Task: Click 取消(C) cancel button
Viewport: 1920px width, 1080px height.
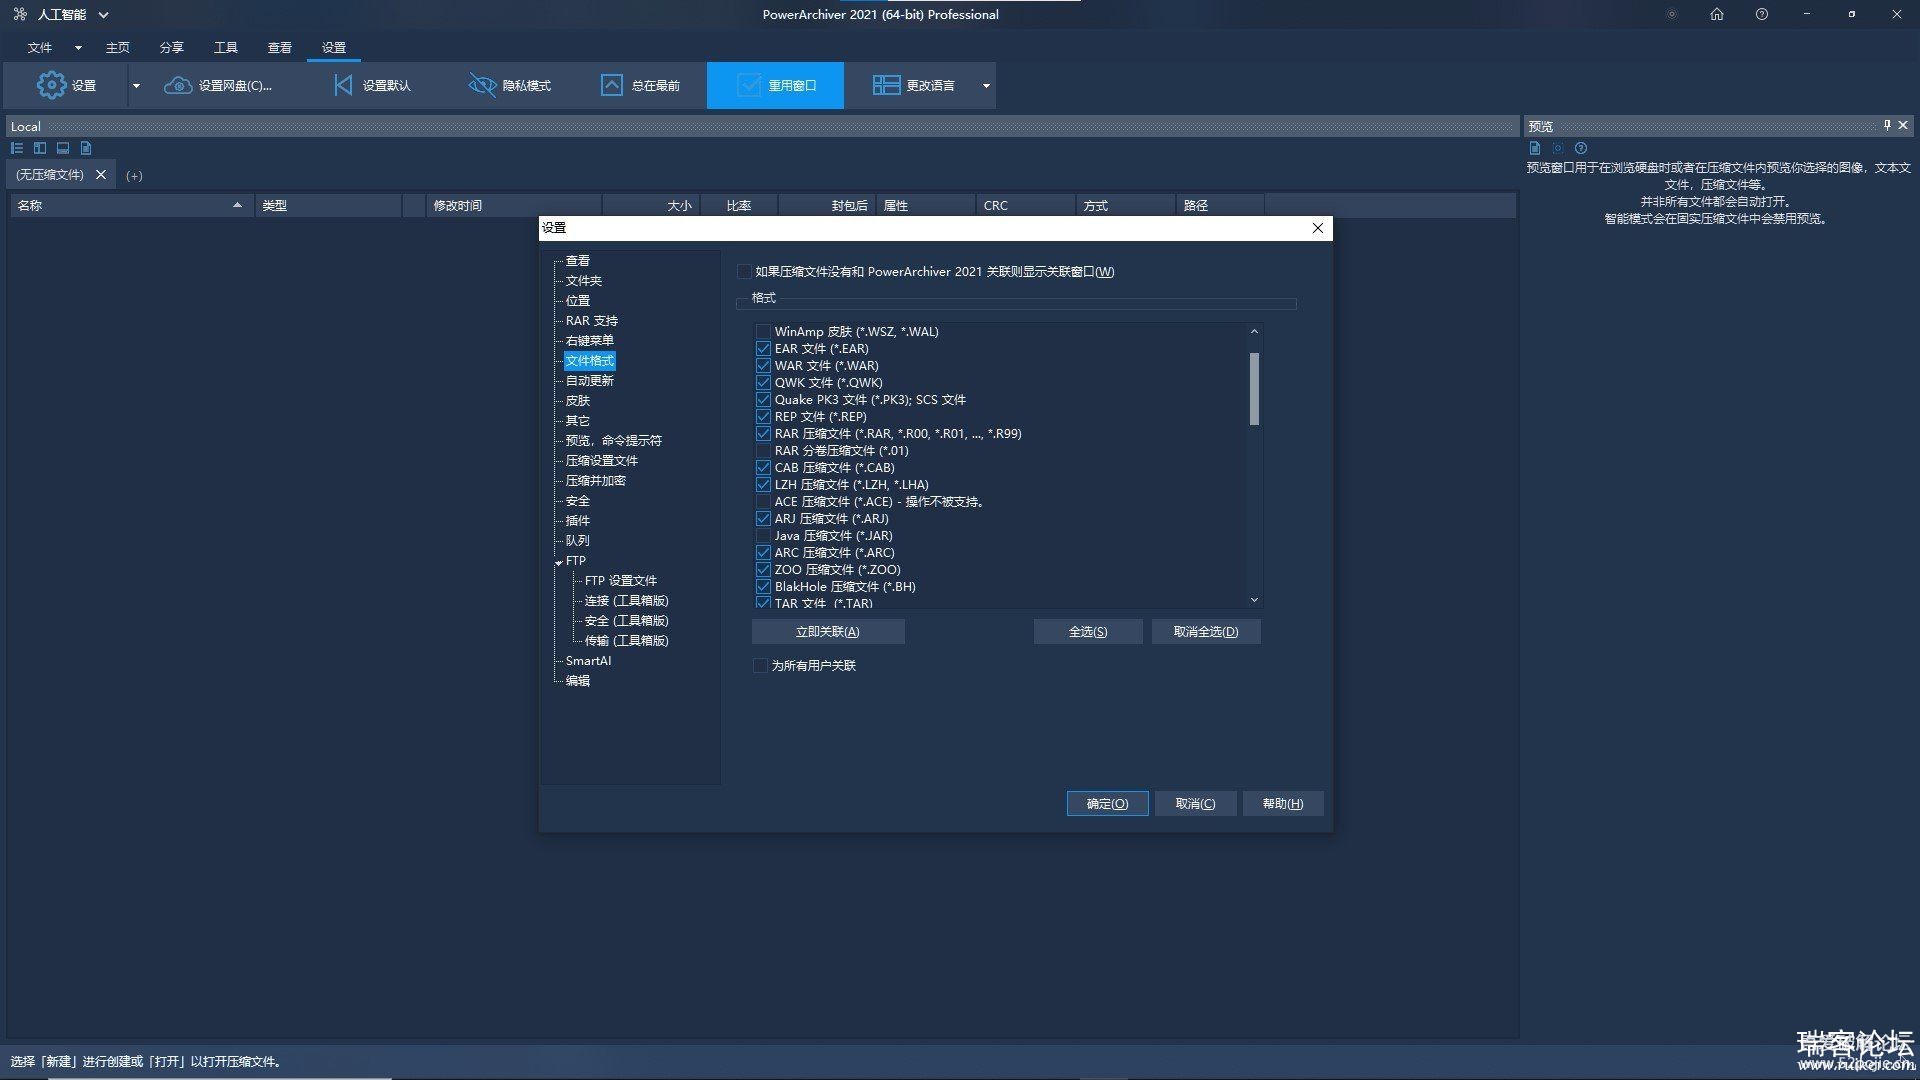Action: click(1195, 803)
